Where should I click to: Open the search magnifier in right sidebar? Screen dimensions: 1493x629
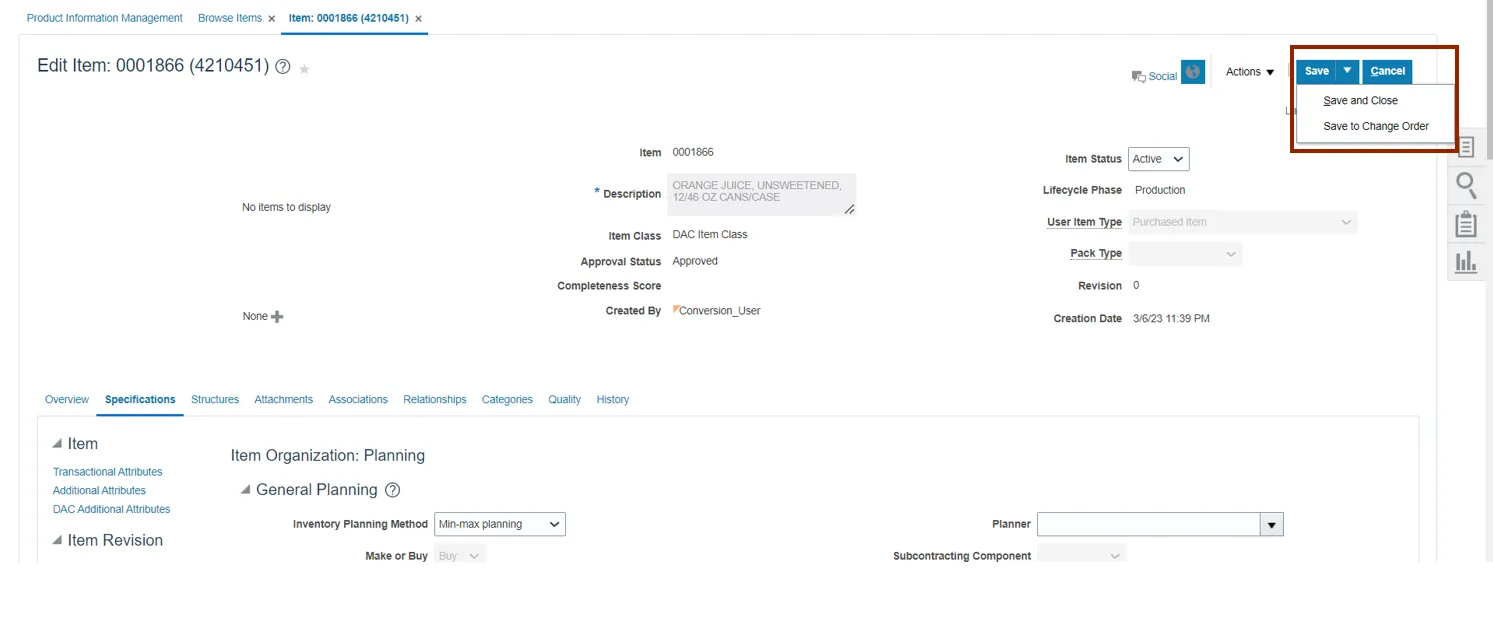(x=1466, y=185)
